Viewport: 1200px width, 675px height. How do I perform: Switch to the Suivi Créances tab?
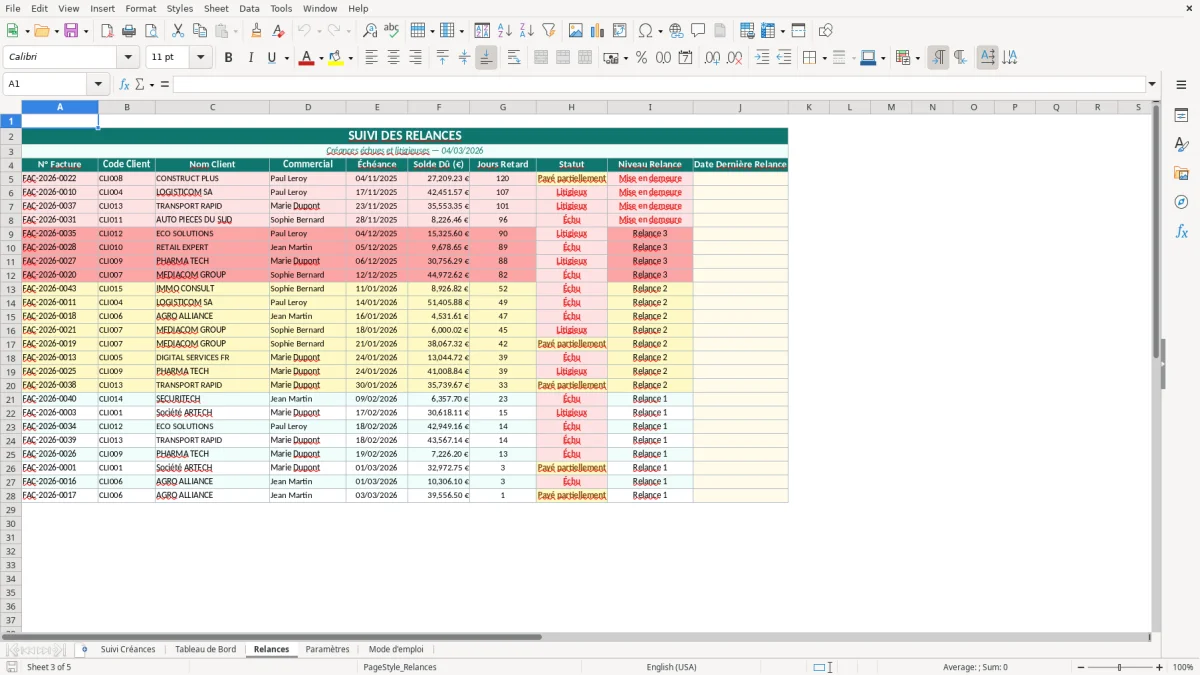point(128,650)
